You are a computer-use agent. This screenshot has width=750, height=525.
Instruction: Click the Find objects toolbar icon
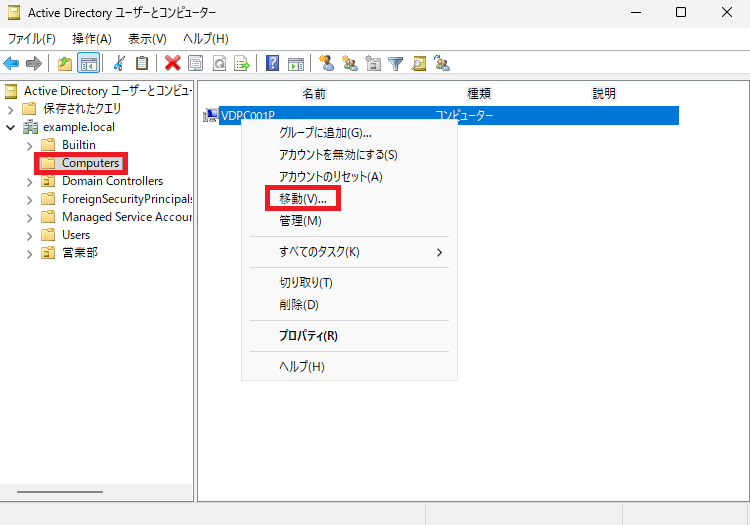(419, 63)
